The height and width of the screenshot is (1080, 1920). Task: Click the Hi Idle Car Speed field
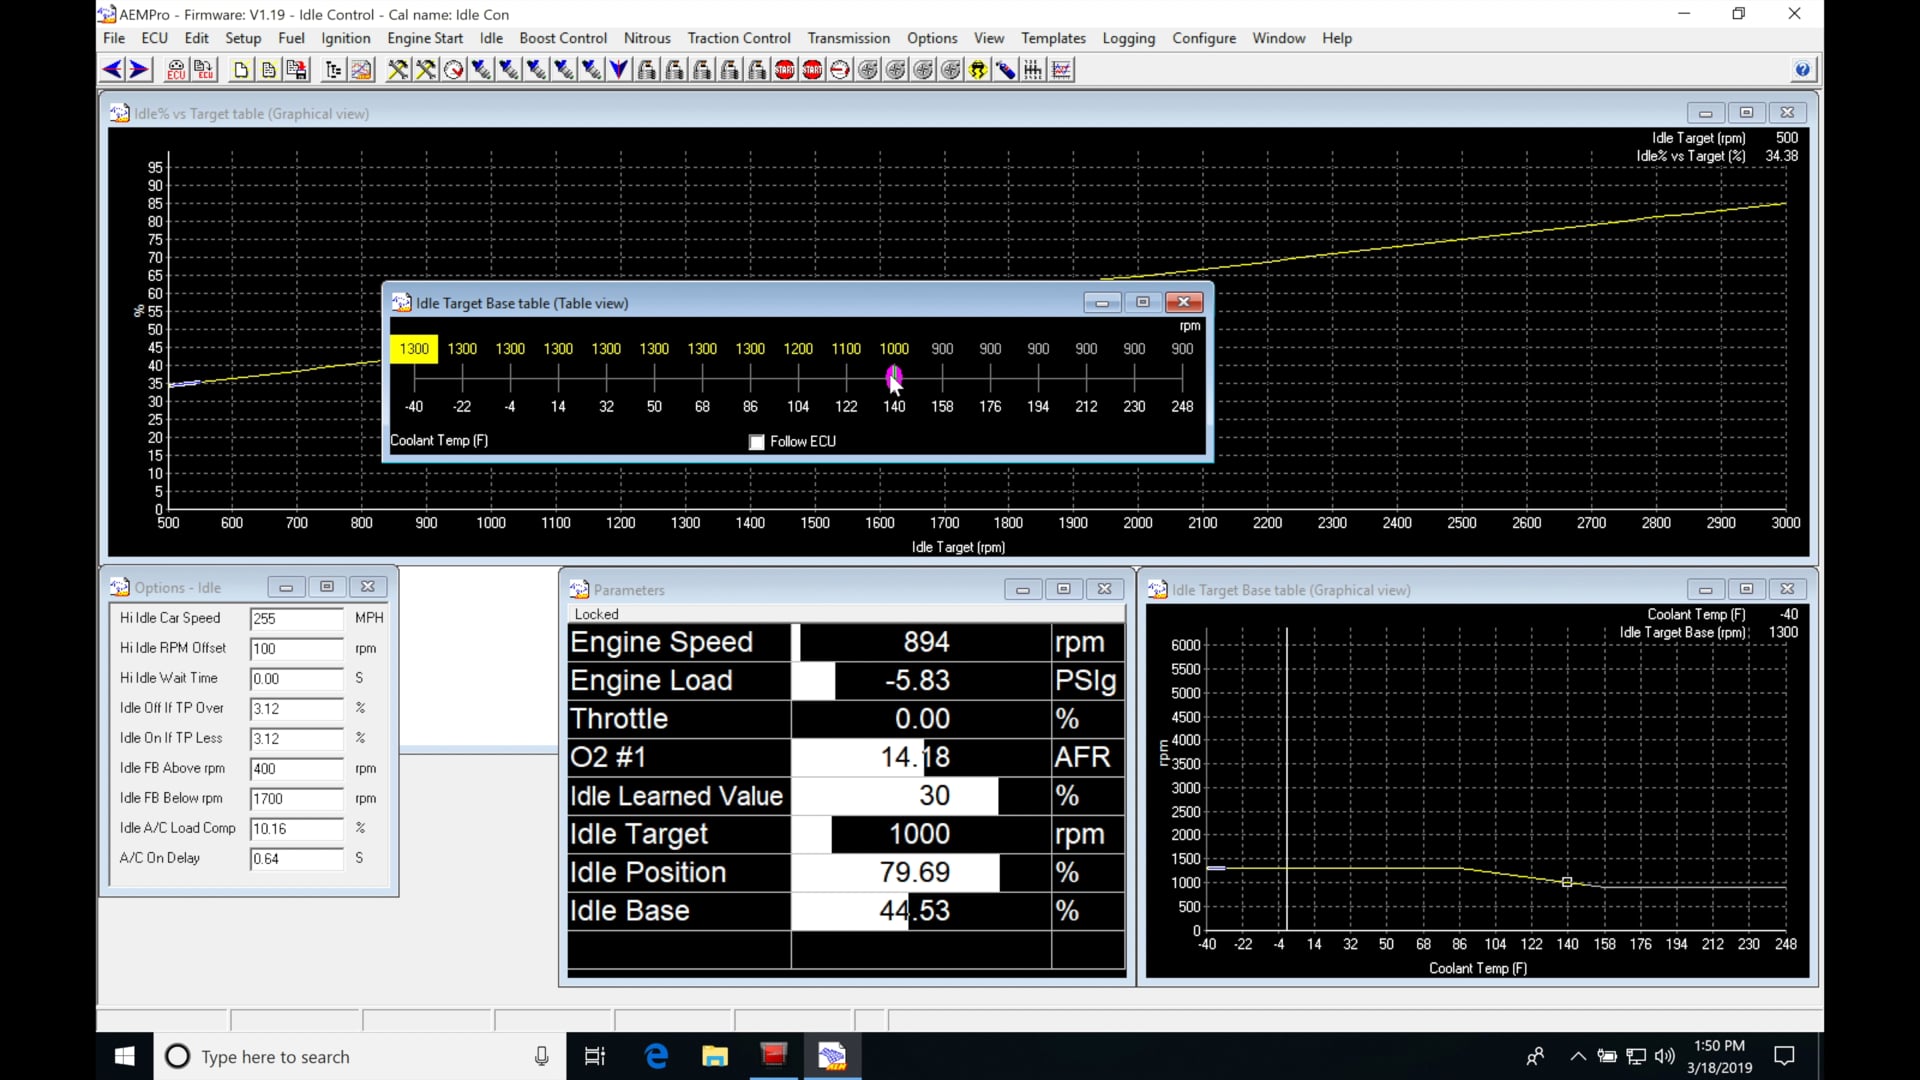click(x=295, y=618)
